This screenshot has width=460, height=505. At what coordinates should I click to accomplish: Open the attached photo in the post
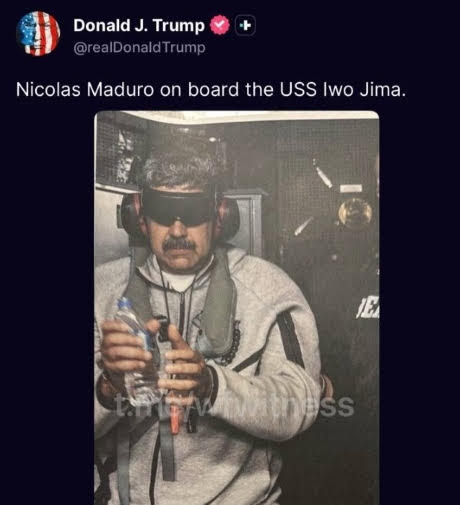click(237, 308)
